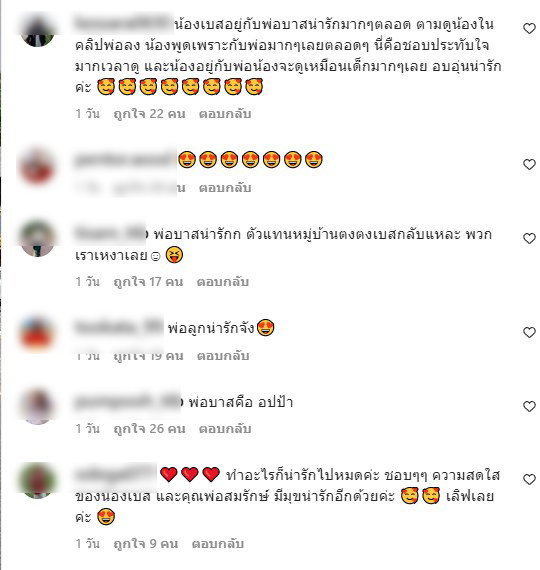This screenshot has width=540, height=570.
Task: Open the first commenter's profile picture
Action: [37, 29]
